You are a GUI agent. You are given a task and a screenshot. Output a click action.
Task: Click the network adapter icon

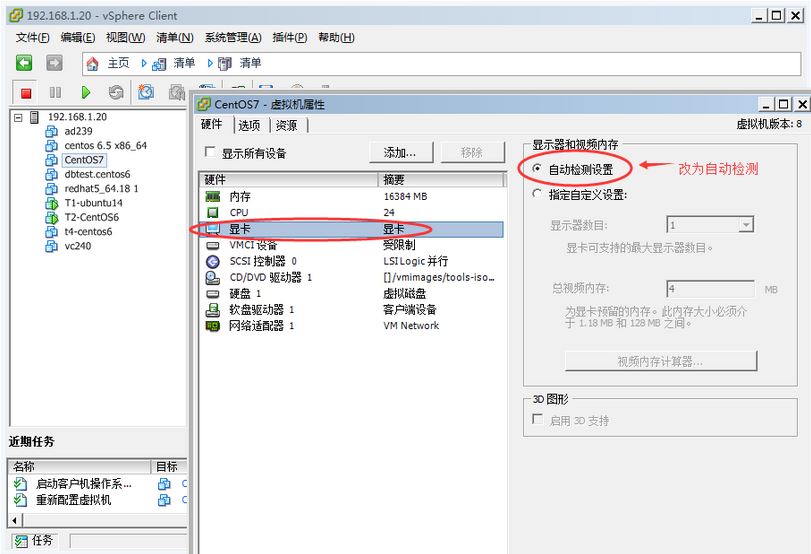[x=213, y=326]
